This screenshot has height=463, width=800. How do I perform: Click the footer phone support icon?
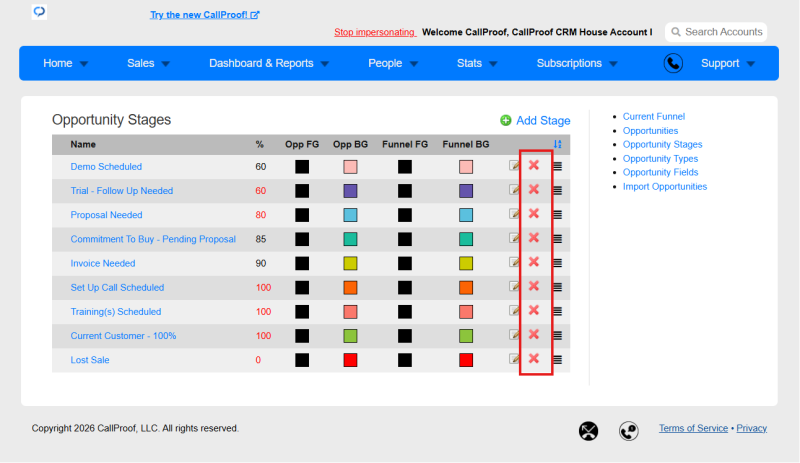[x=629, y=431]
